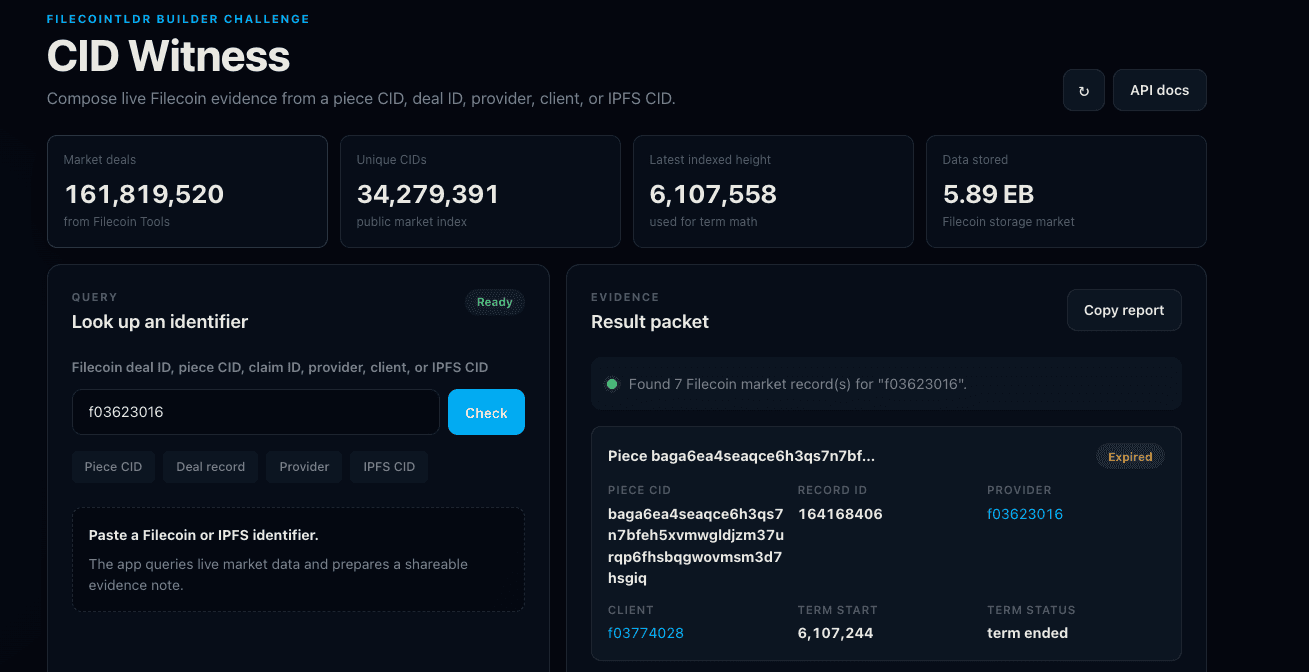Click the 'Paste a Filecoin or IPFS identifier.' hint
The width and height of the screenshot is (1309, 672).
[x=204, y=535]
